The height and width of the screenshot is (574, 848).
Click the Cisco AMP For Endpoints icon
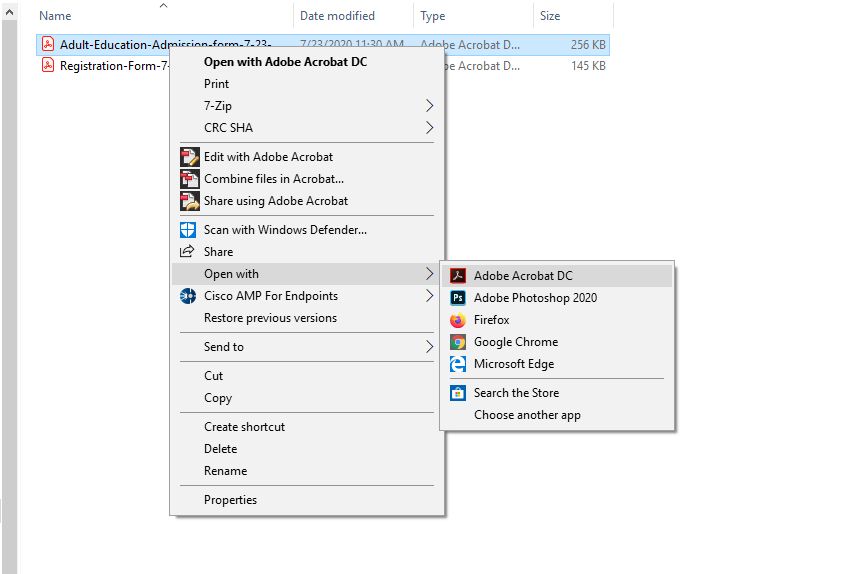point(188,296)
